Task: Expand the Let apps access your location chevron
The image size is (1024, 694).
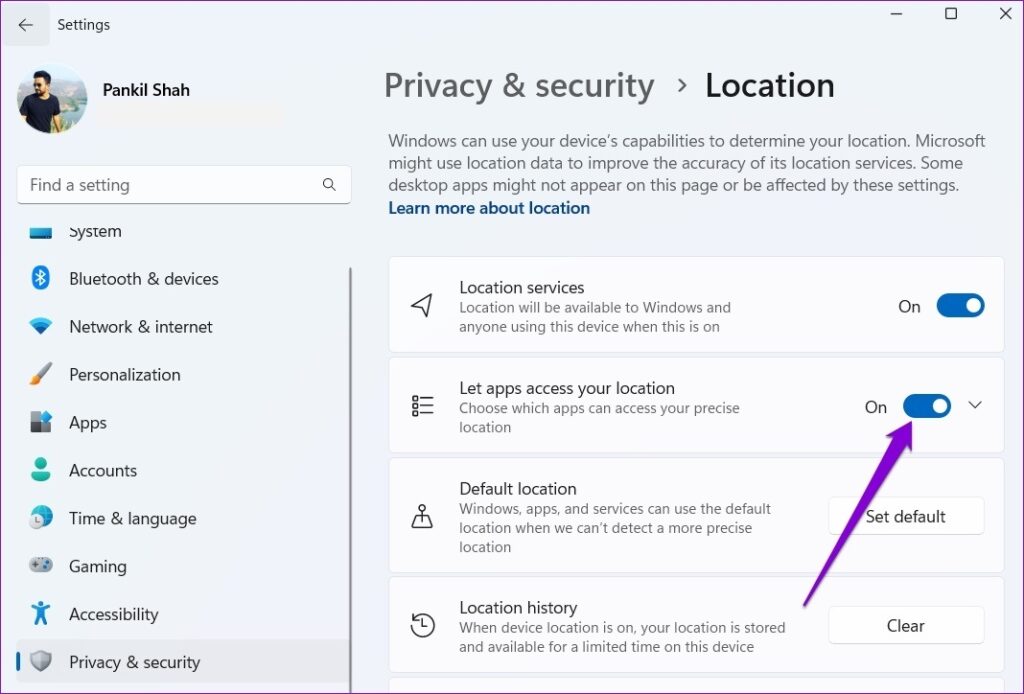Action: point(975,405)
